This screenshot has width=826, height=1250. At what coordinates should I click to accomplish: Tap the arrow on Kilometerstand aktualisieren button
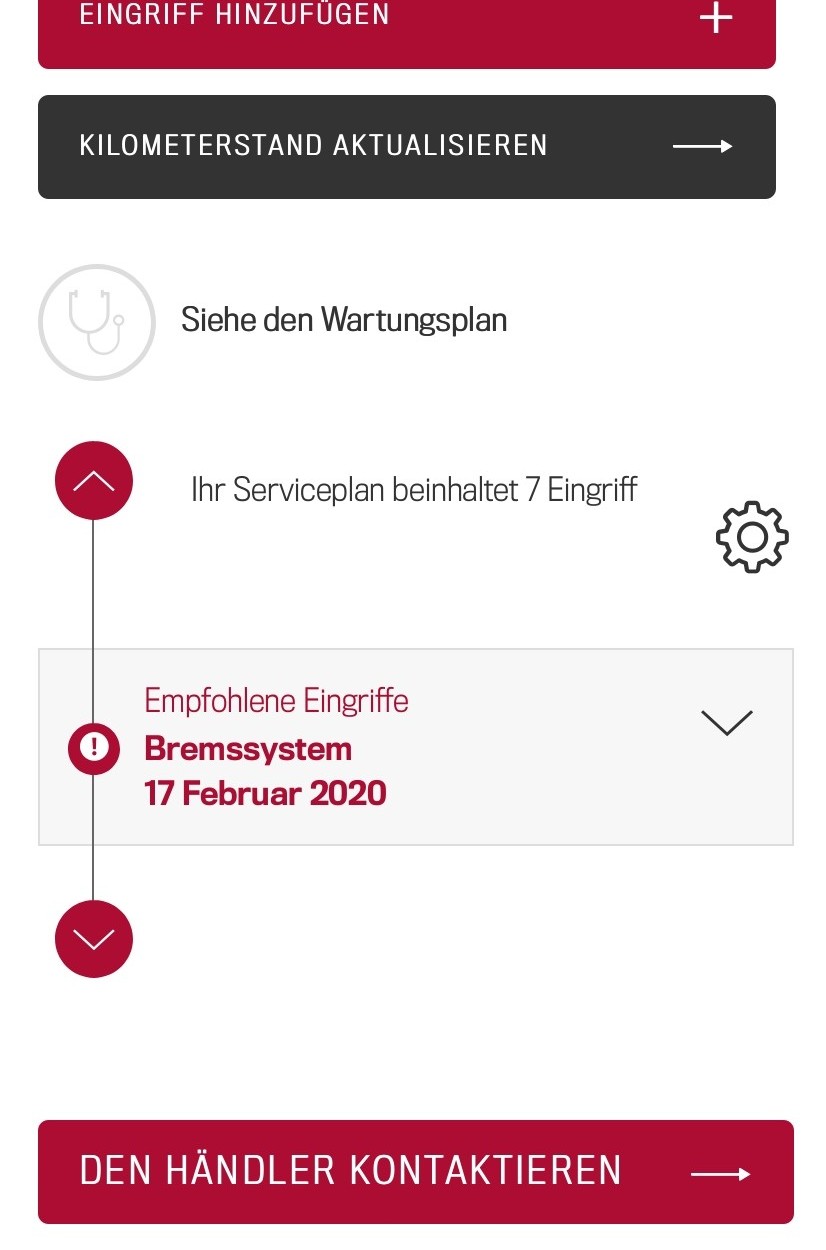[702, 147]
